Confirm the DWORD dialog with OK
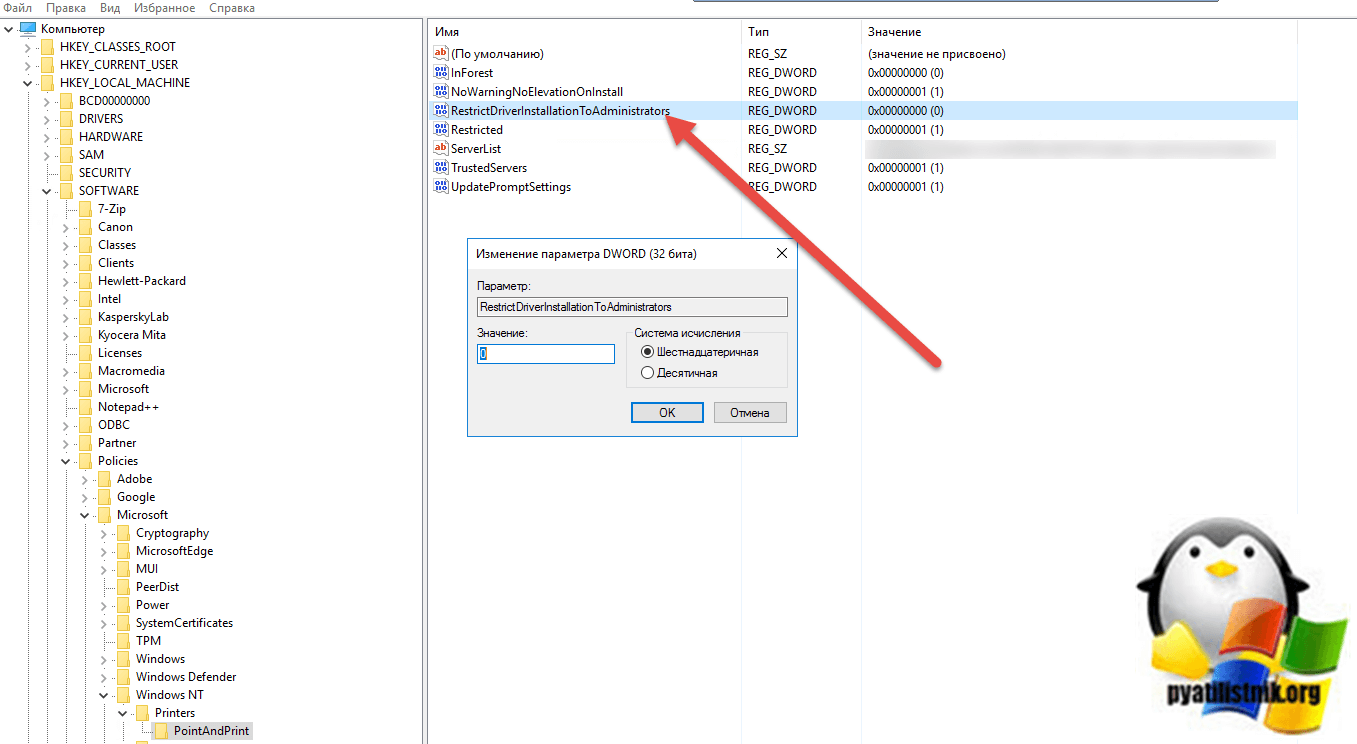The image size is (1357, 744). click(667, 412)
